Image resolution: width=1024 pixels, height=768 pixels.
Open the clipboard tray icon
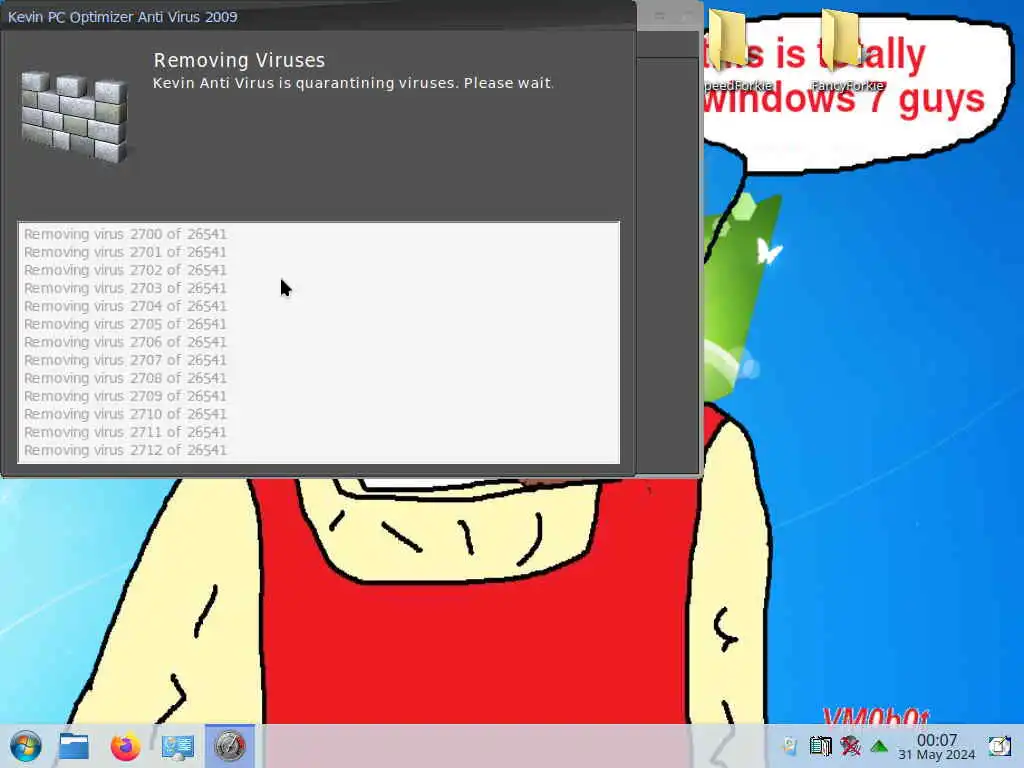tap(820, 746)
